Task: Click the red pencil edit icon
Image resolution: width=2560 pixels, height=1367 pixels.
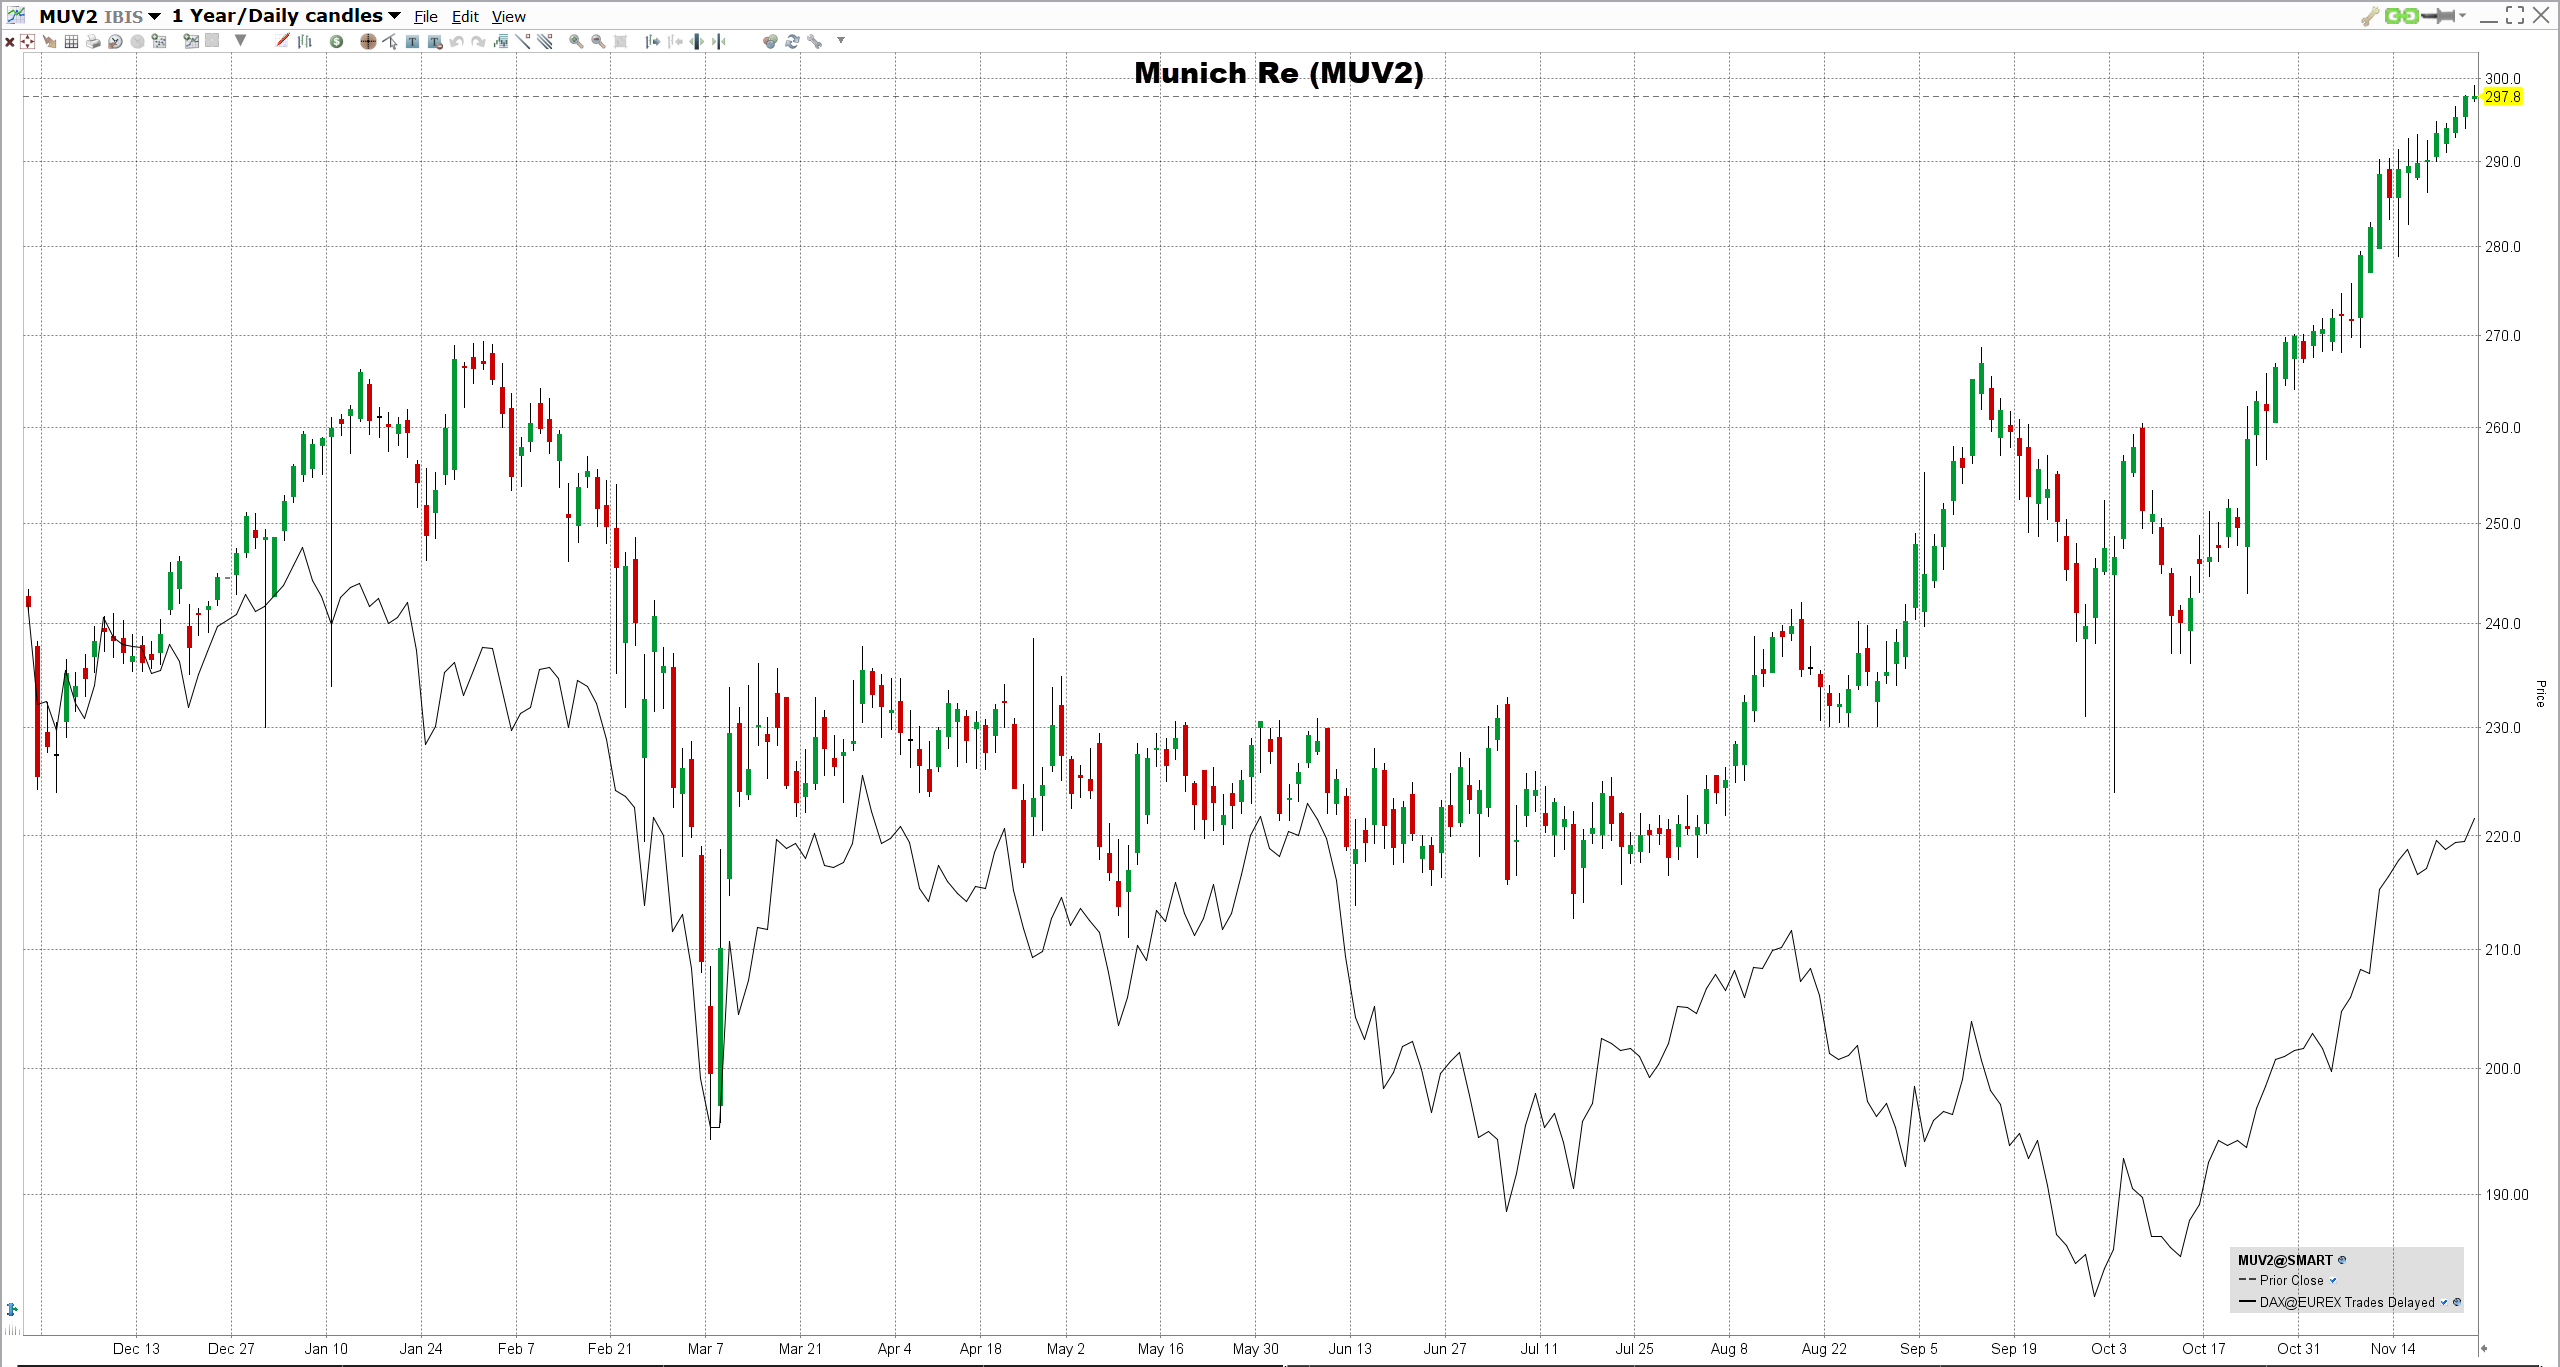Action: coord(282,40)
